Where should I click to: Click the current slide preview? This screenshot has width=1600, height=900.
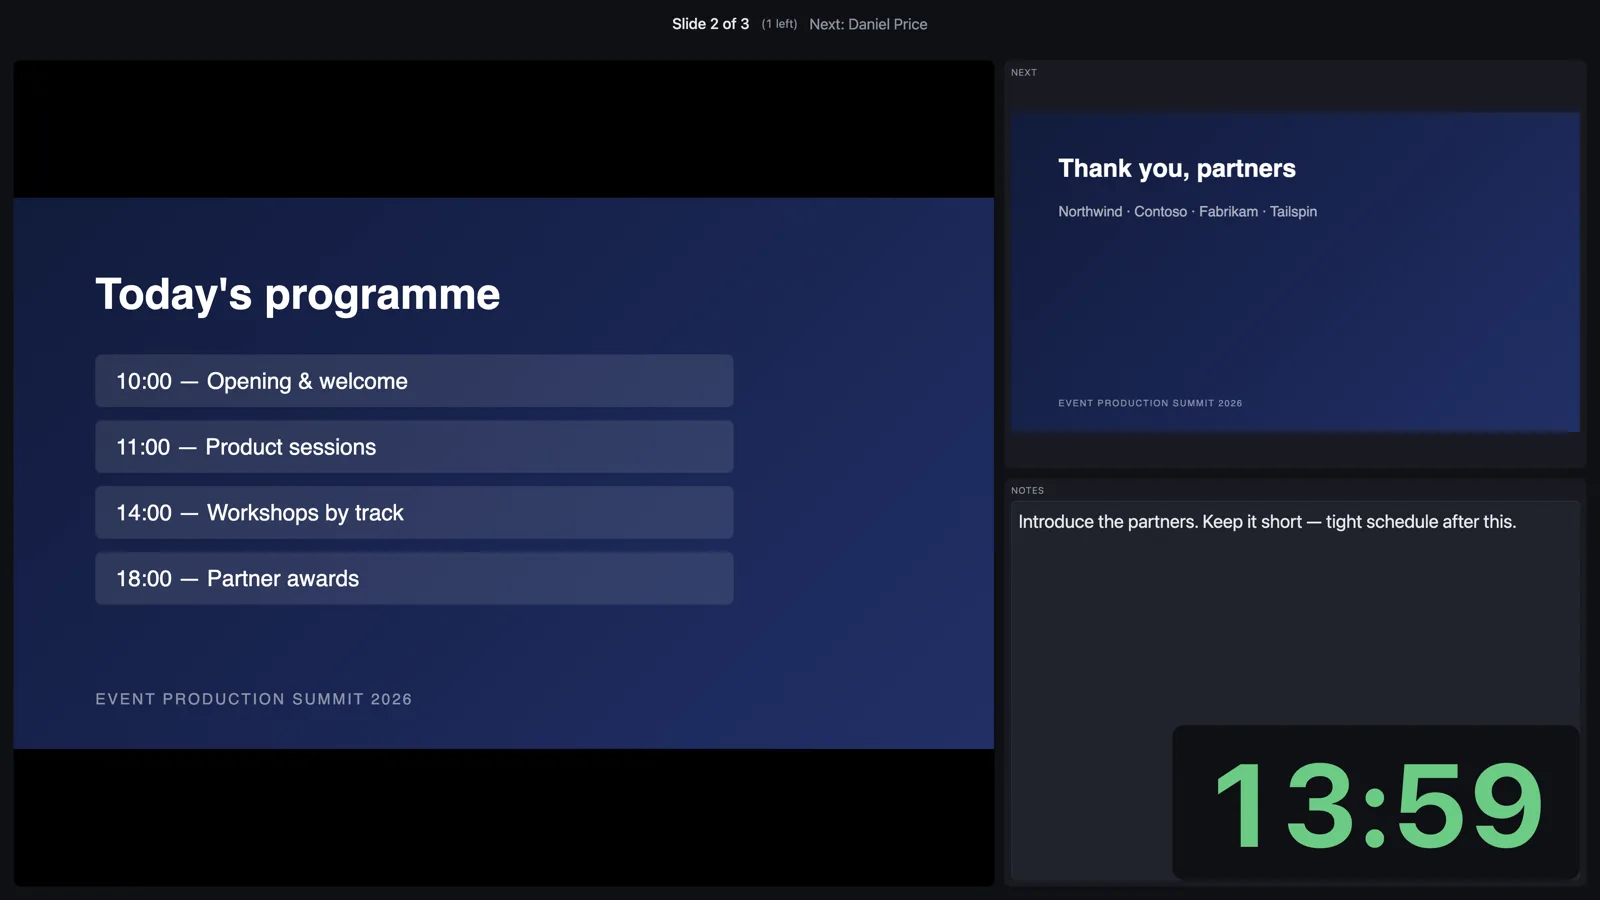pyautogui.click(x=504, y=473)
